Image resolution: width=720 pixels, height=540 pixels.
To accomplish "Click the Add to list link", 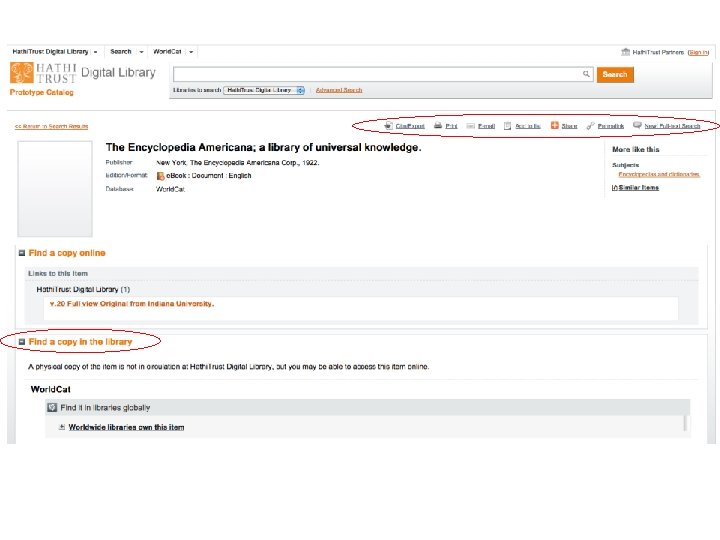I will 528,126.
